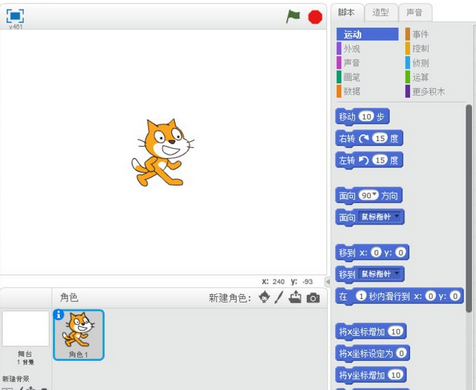Viewport: 476px width, 390px height.
Task: Edit x value in 移到 x: y: block
Action: click(376, 252)
